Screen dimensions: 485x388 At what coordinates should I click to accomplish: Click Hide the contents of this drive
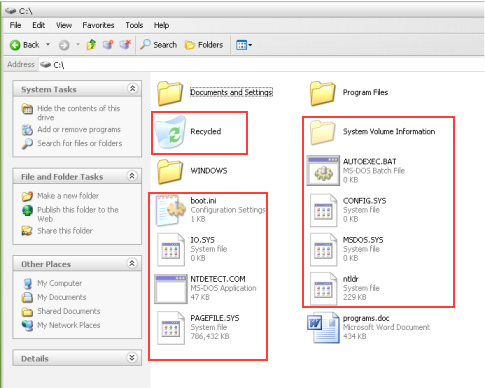coord(79,113)
